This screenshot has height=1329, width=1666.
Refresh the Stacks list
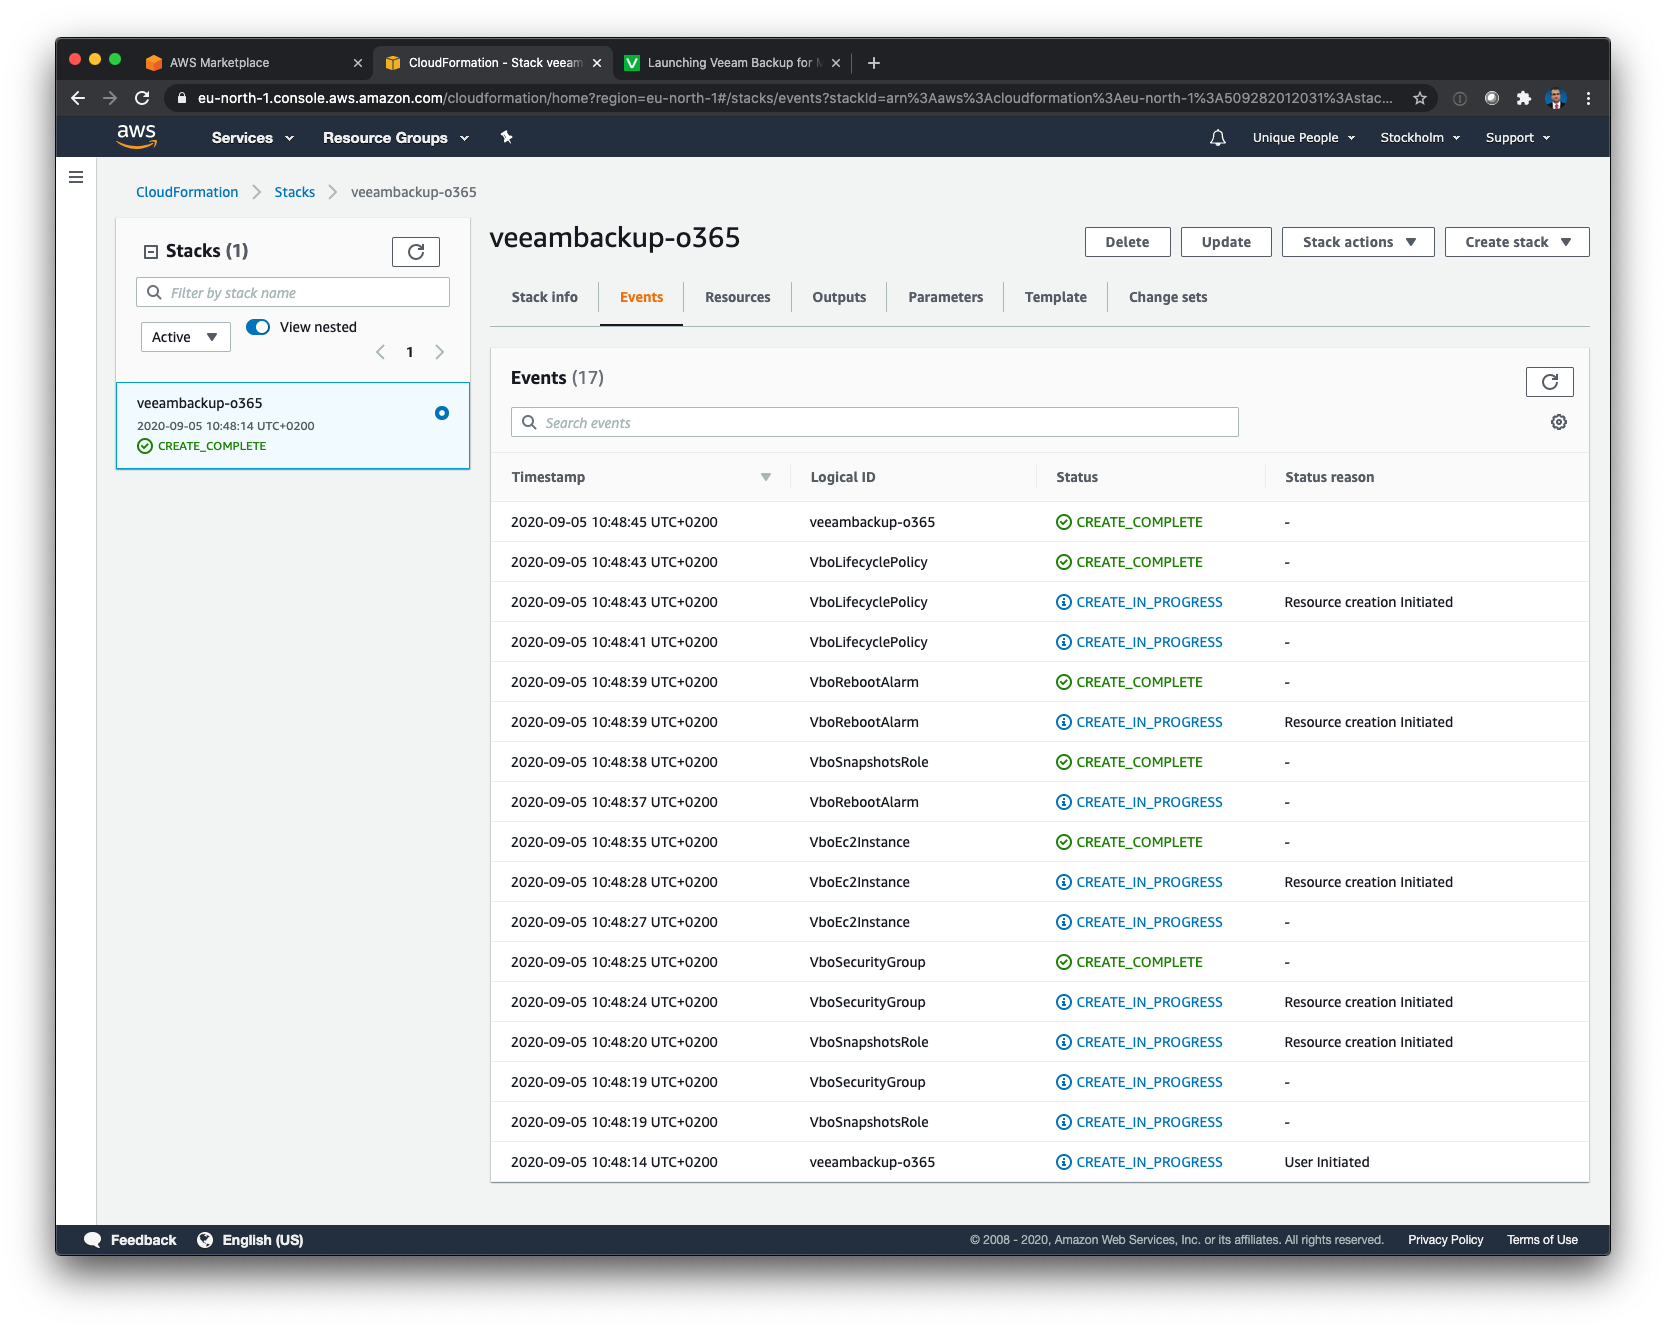(416, 252)
